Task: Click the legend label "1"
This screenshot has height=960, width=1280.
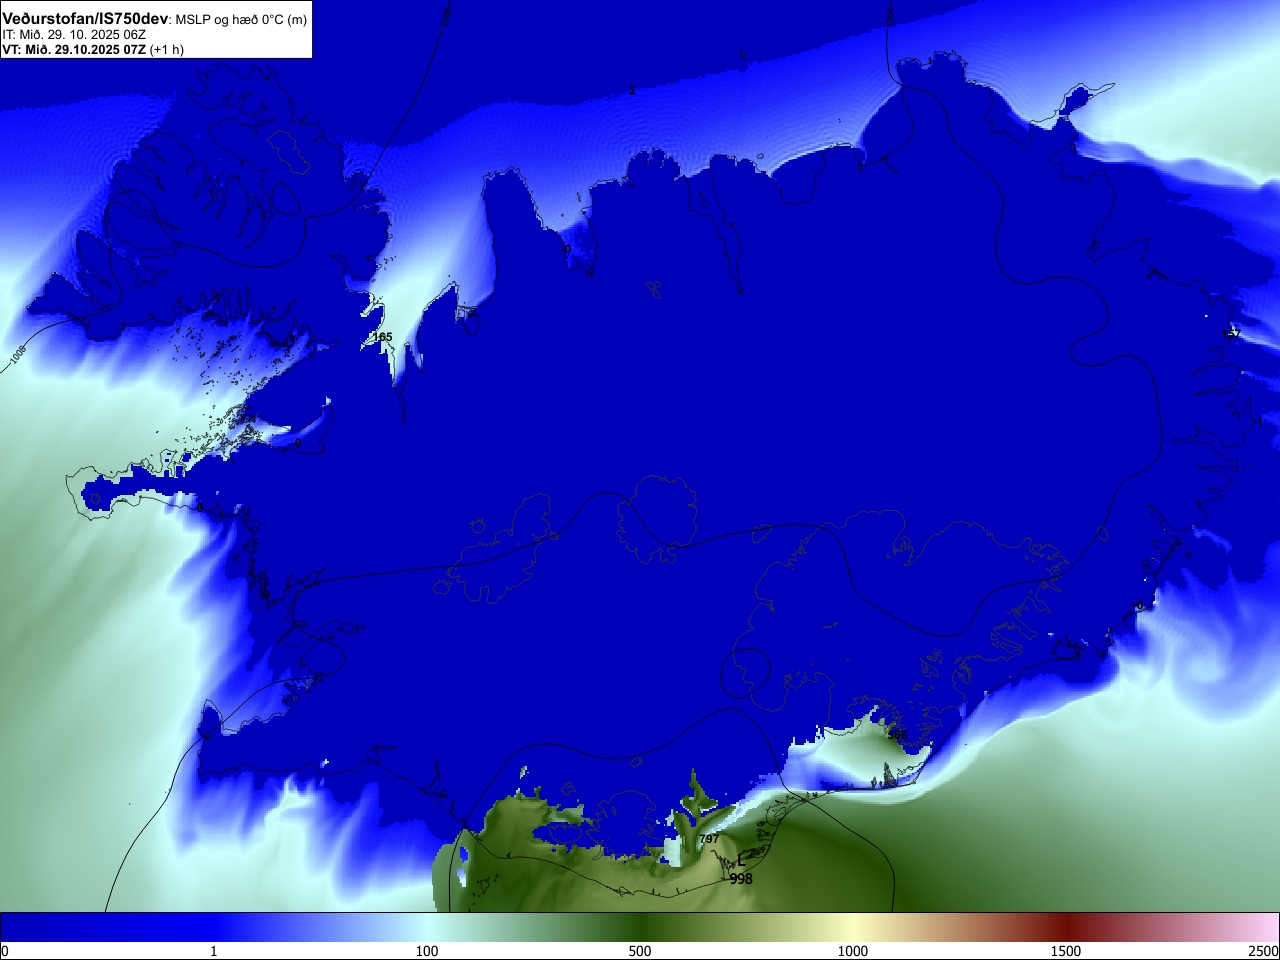Action: tap(213, 951)
